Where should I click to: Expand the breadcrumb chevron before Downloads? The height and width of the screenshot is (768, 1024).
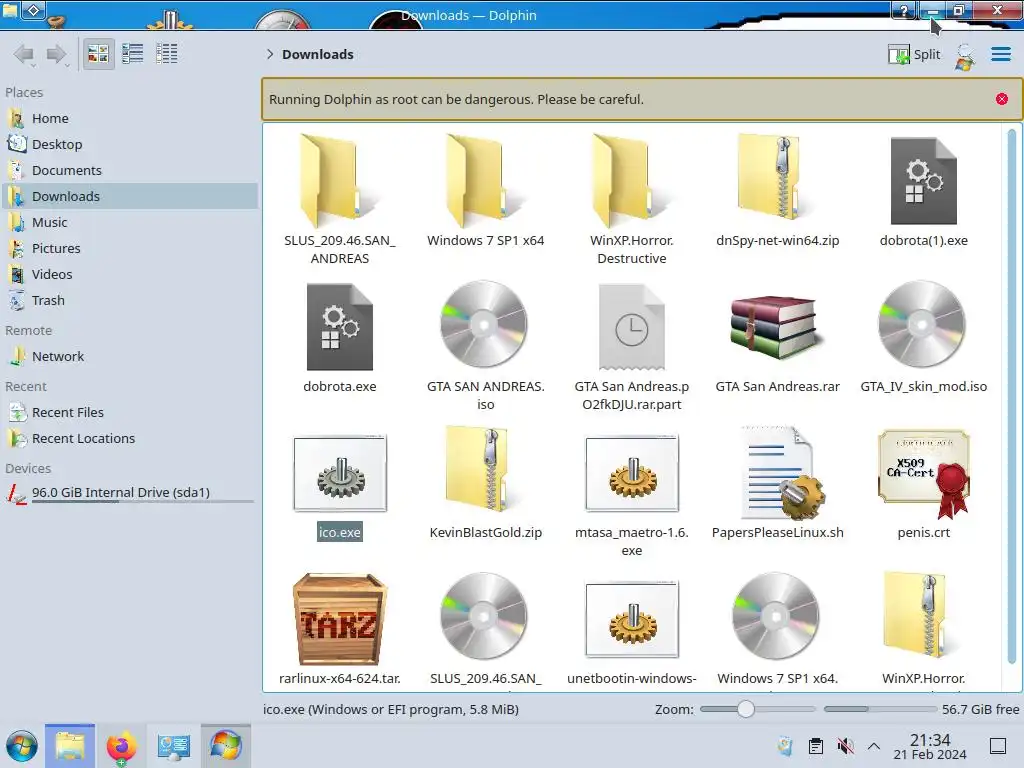270,54
